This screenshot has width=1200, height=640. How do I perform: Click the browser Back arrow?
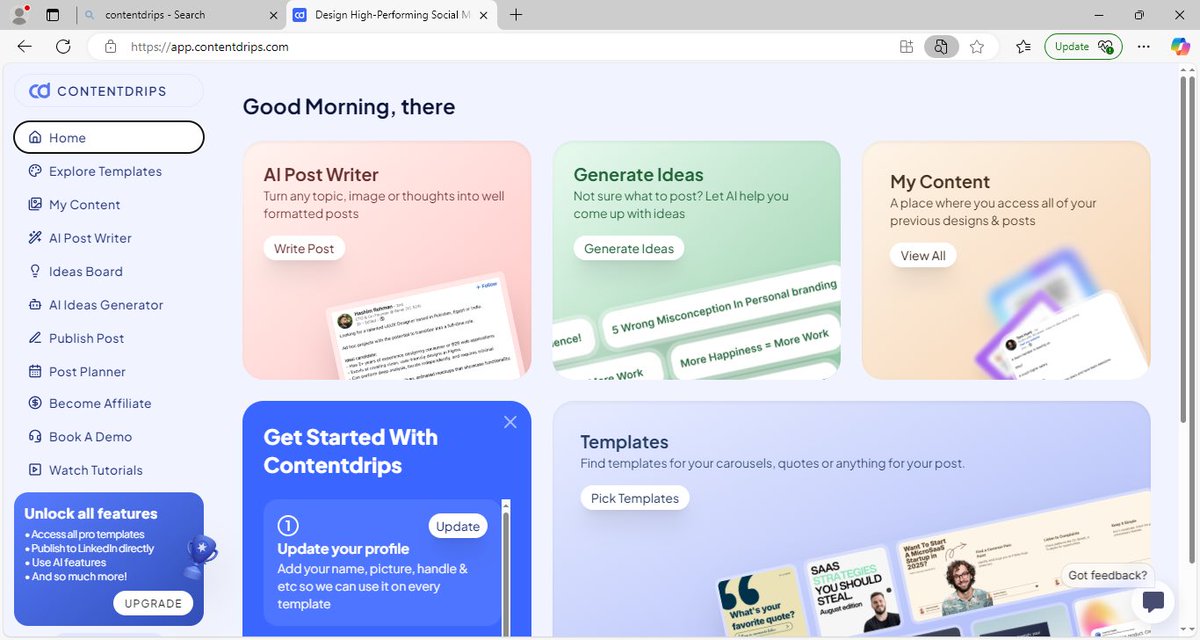coord(25,46)
